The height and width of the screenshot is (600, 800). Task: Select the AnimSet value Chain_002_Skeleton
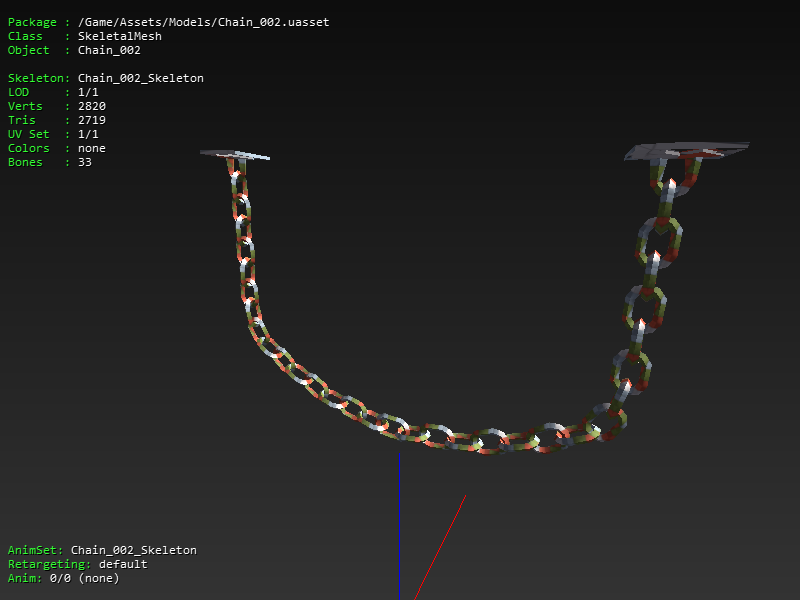tap(134, 550)
